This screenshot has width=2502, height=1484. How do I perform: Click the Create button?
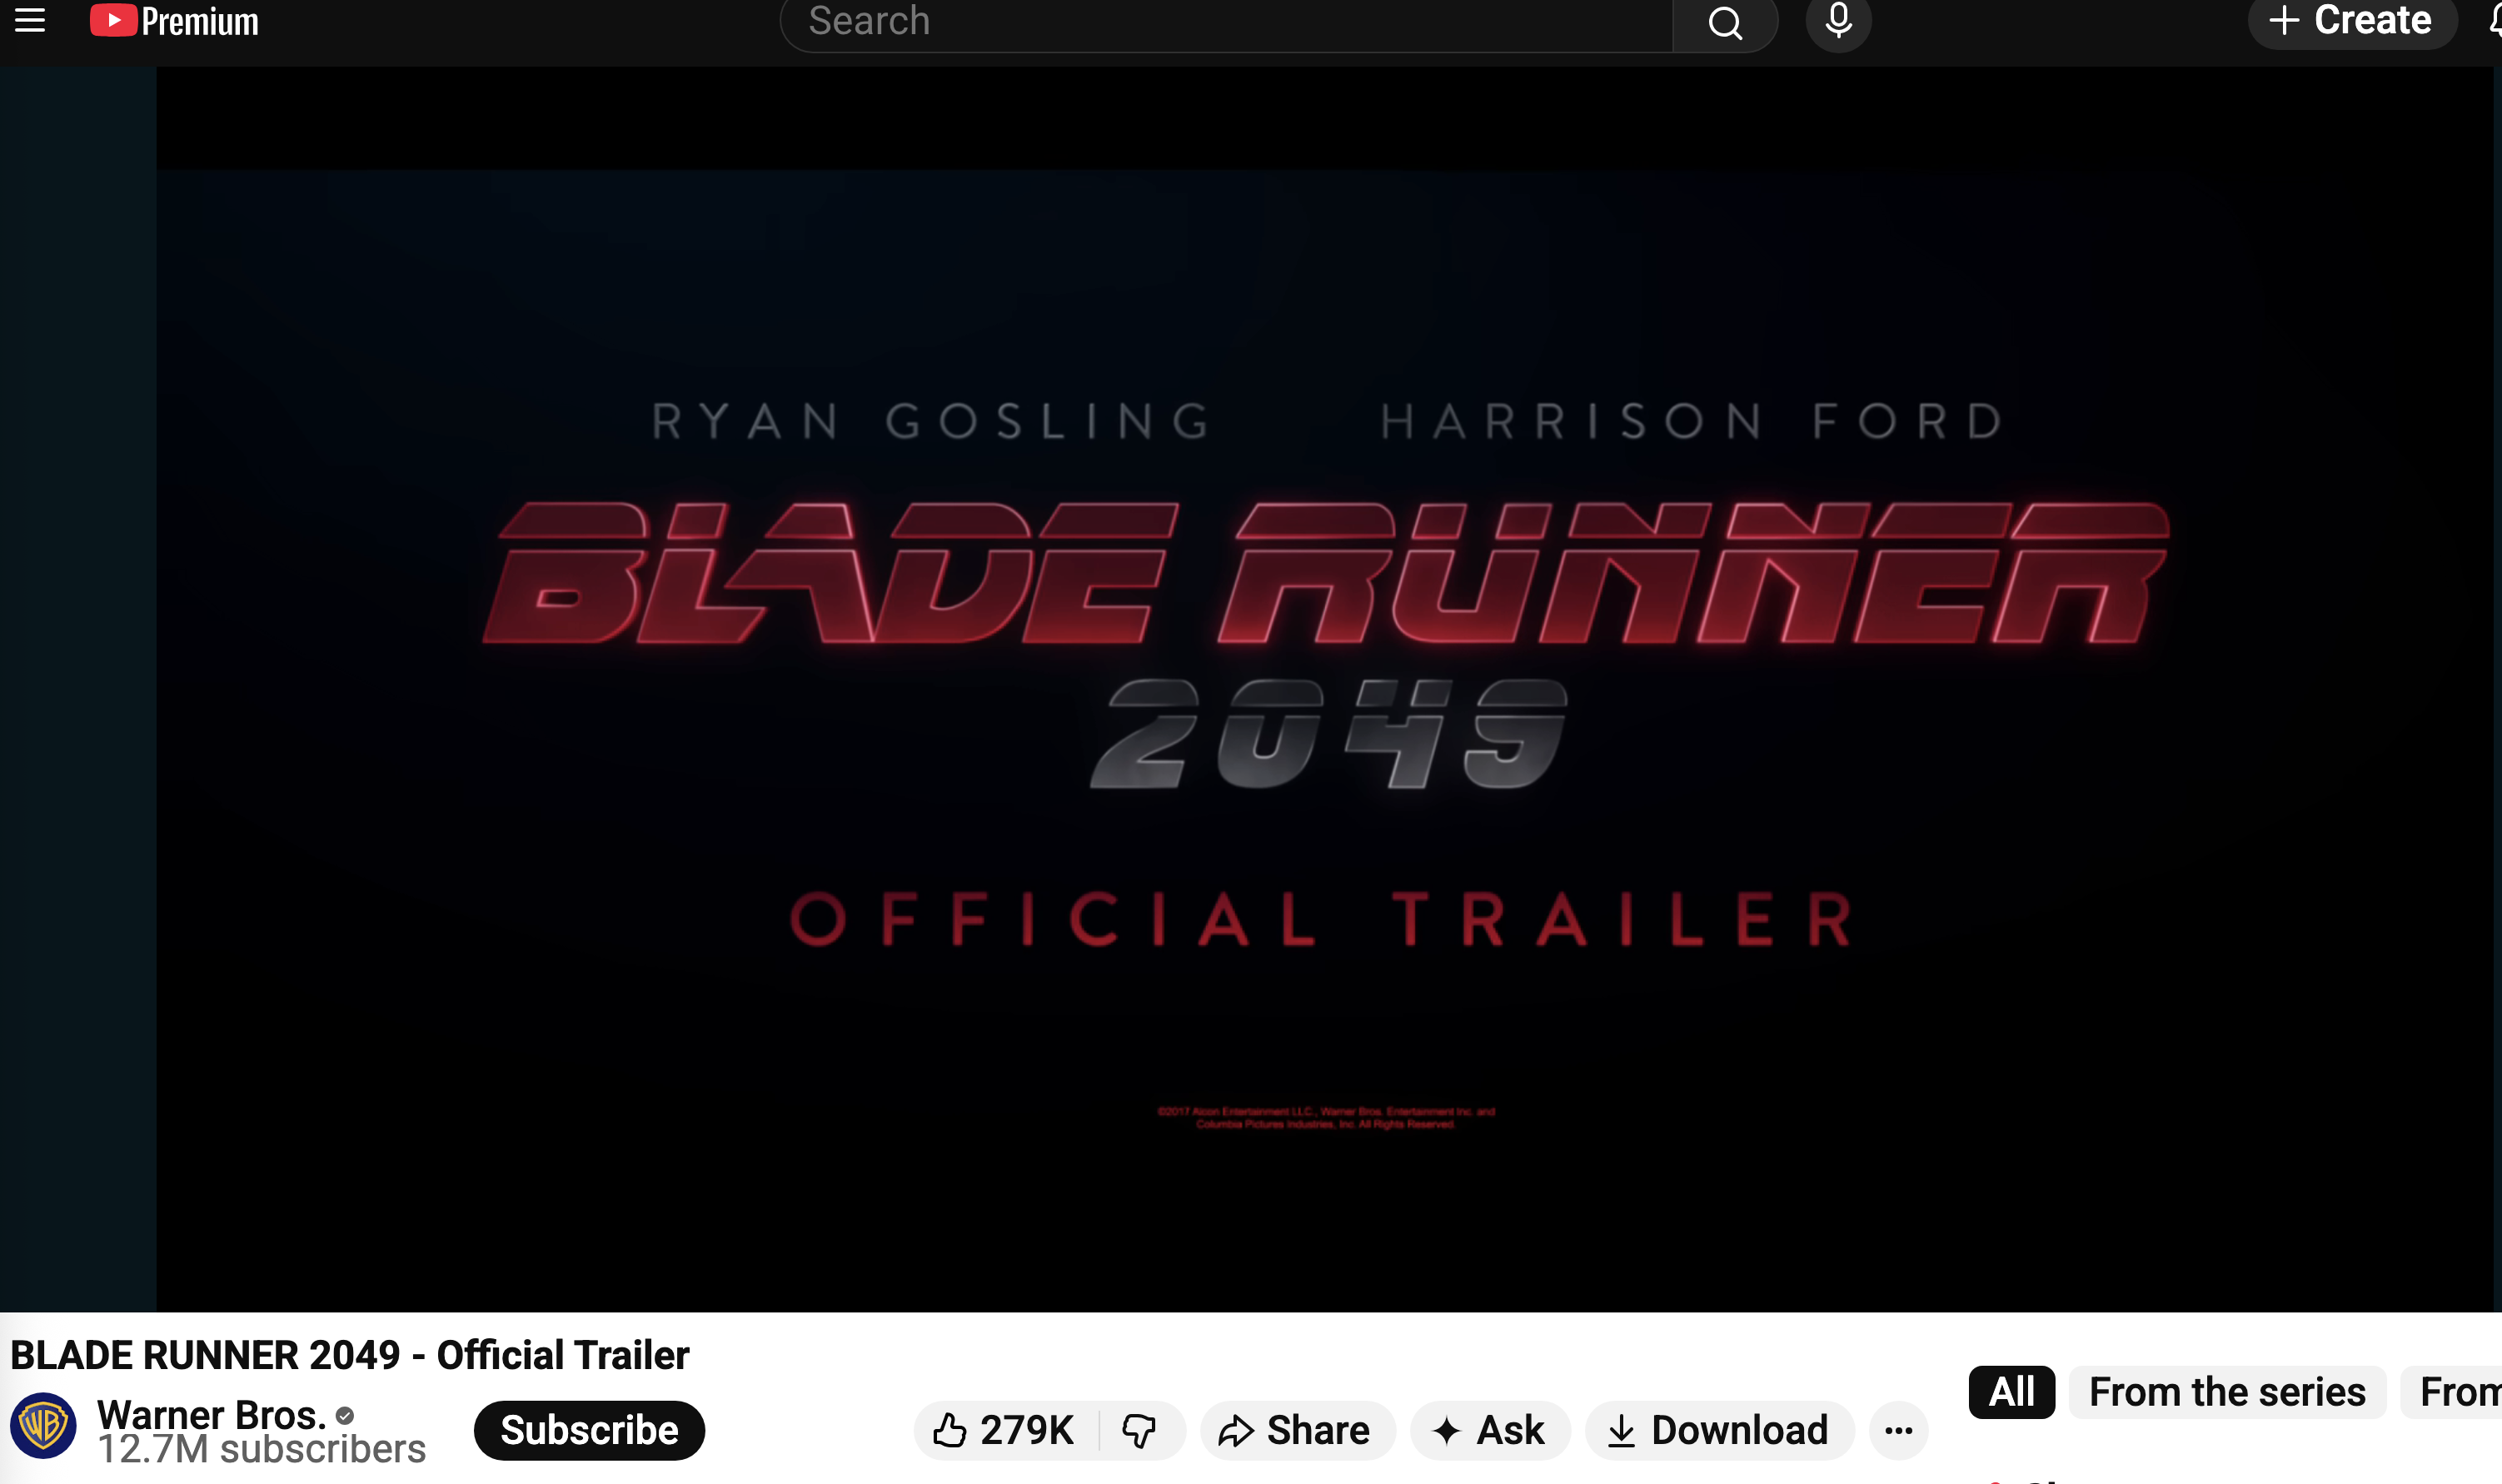click(x=2351, y=20)
